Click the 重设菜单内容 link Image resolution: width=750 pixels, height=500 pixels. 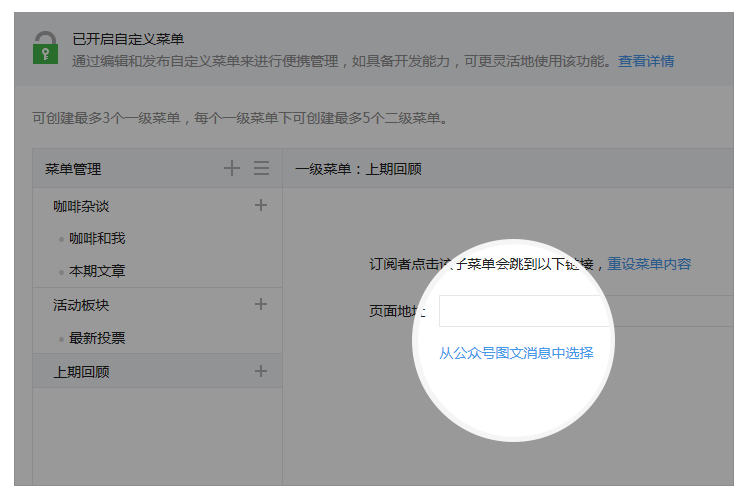pos(649,264)
